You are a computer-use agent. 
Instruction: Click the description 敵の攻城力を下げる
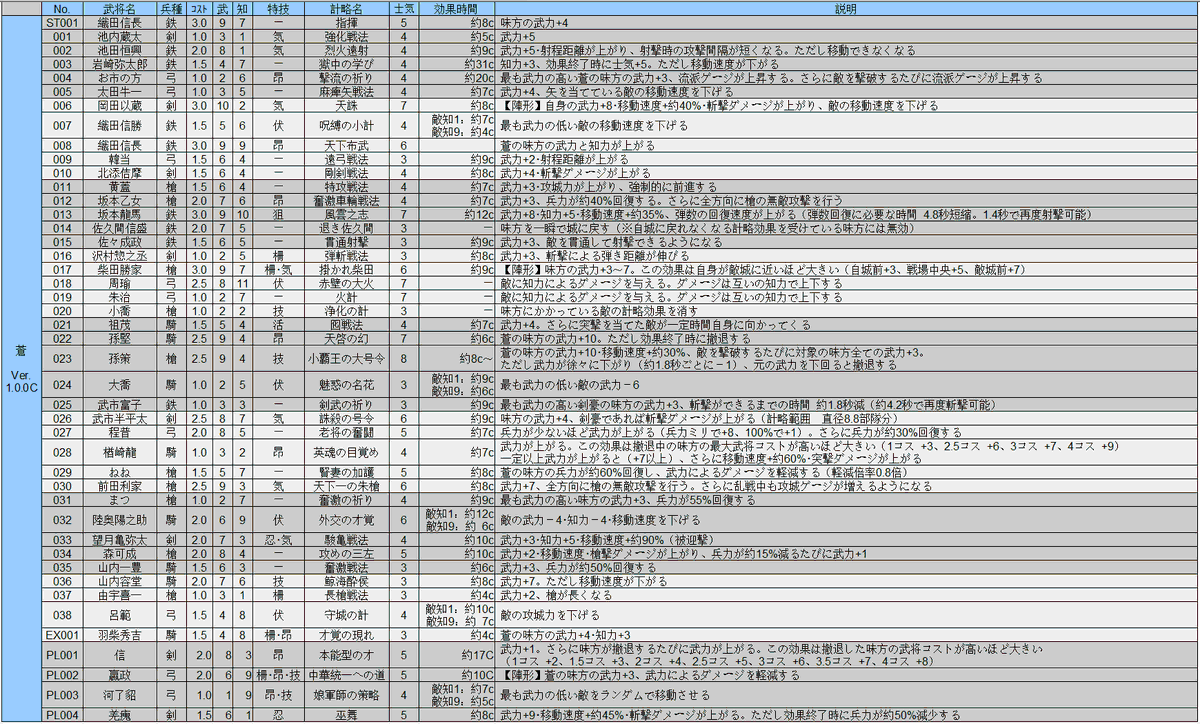549,615
